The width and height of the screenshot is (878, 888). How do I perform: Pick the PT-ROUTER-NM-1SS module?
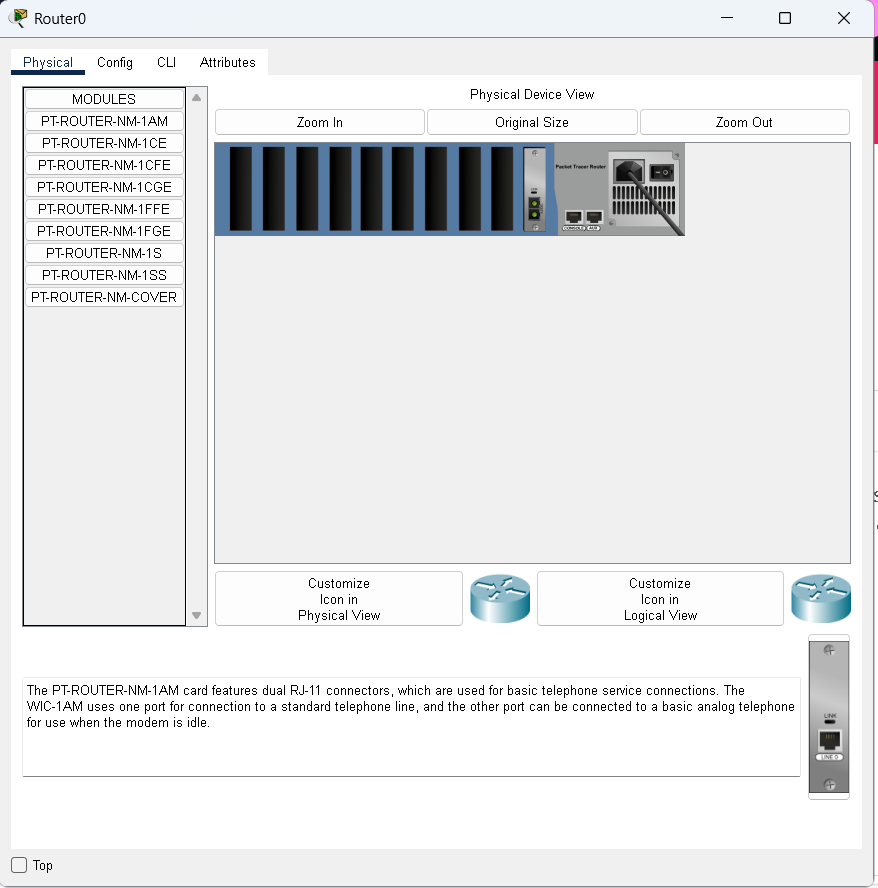point(104,275)
